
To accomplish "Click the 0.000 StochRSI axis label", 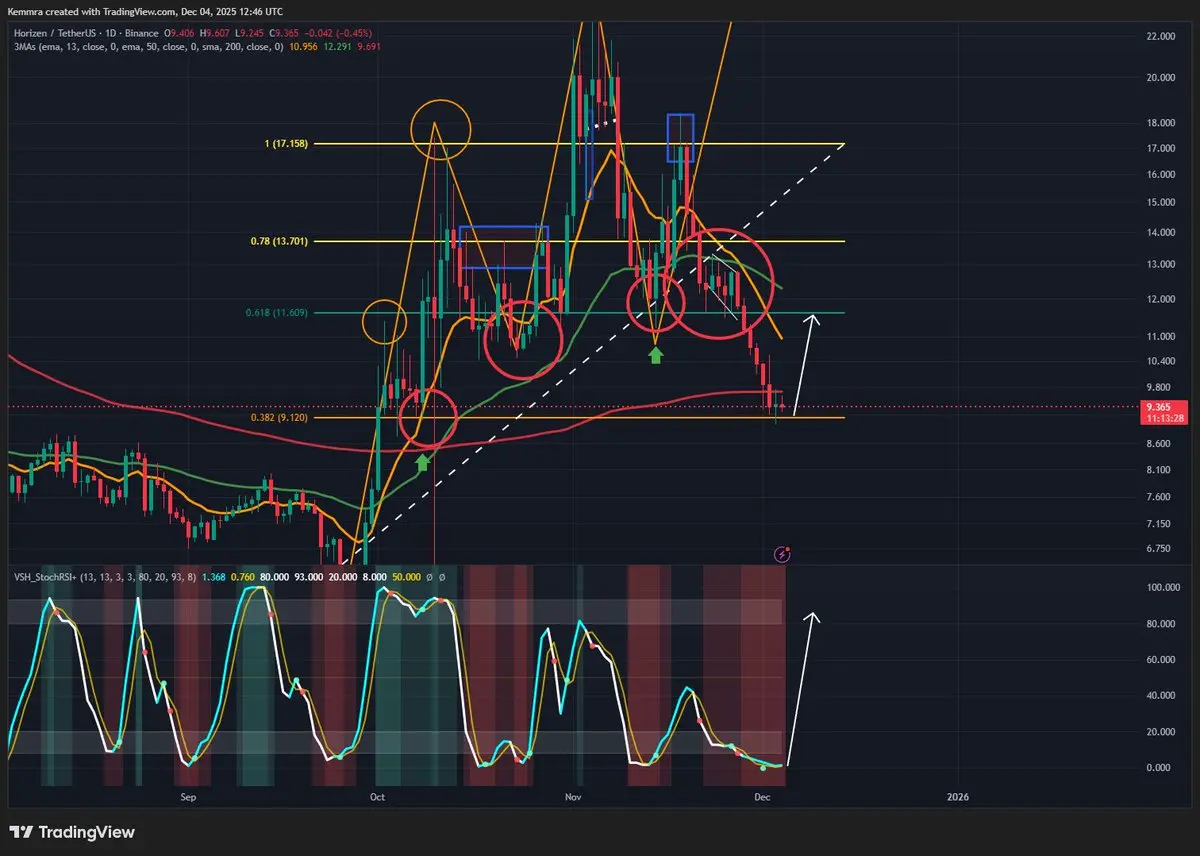I will pyautogui.click(x=1159, y=768).
